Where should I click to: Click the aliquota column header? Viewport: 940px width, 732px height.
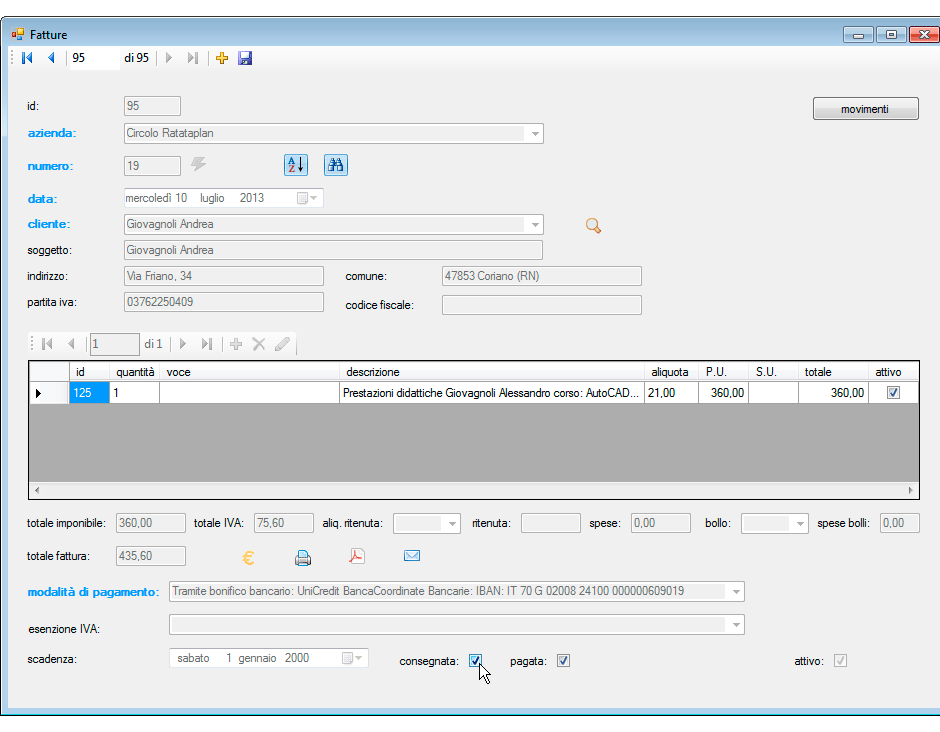671,372
